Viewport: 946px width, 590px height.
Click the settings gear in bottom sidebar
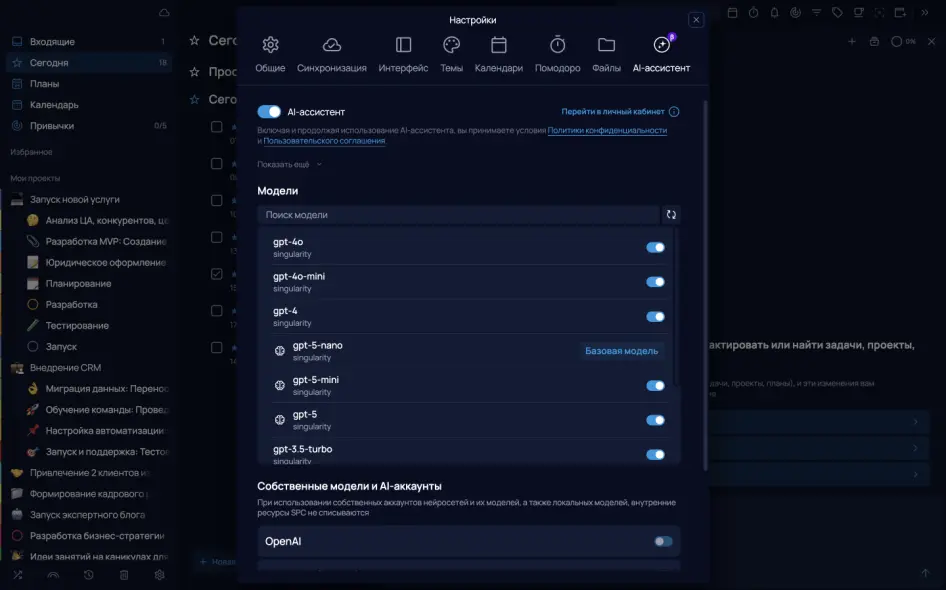click(159, 575)
